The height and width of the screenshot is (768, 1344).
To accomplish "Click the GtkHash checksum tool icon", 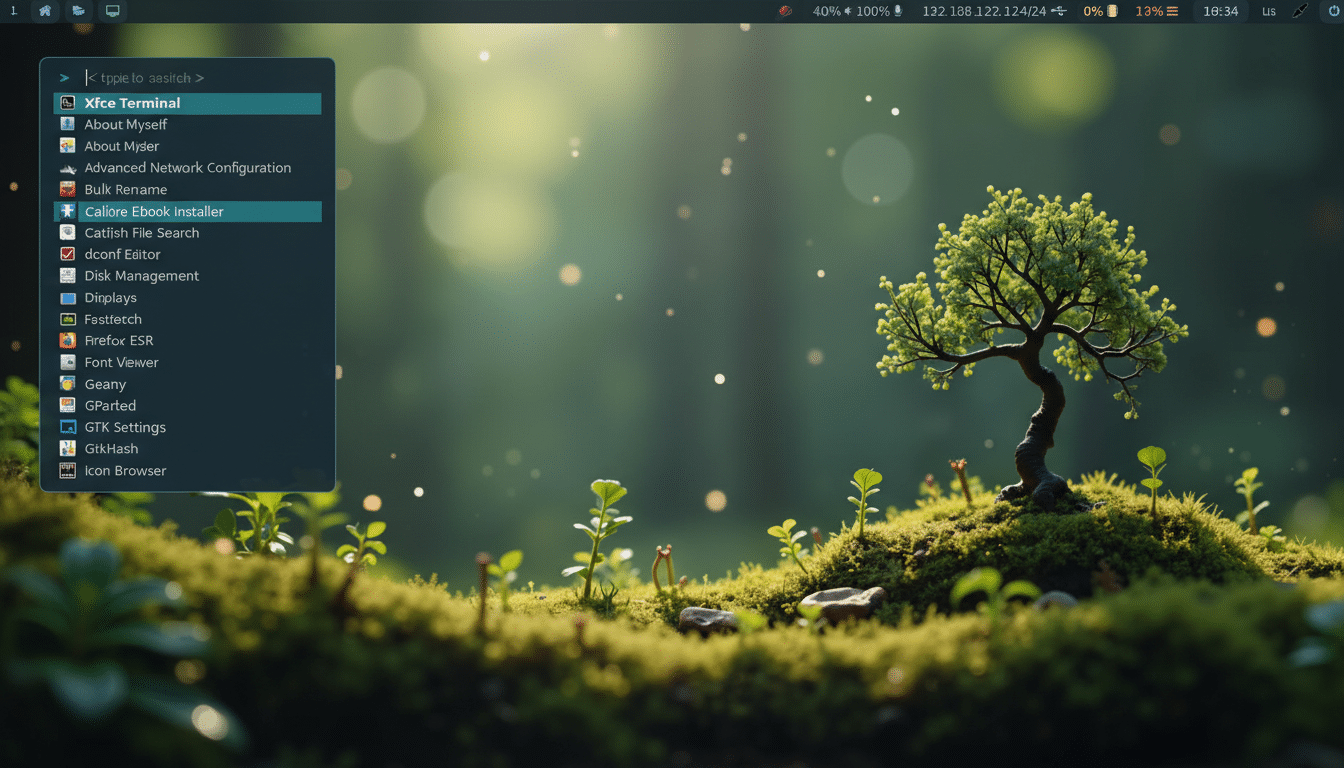I will (x=67, y=448).
